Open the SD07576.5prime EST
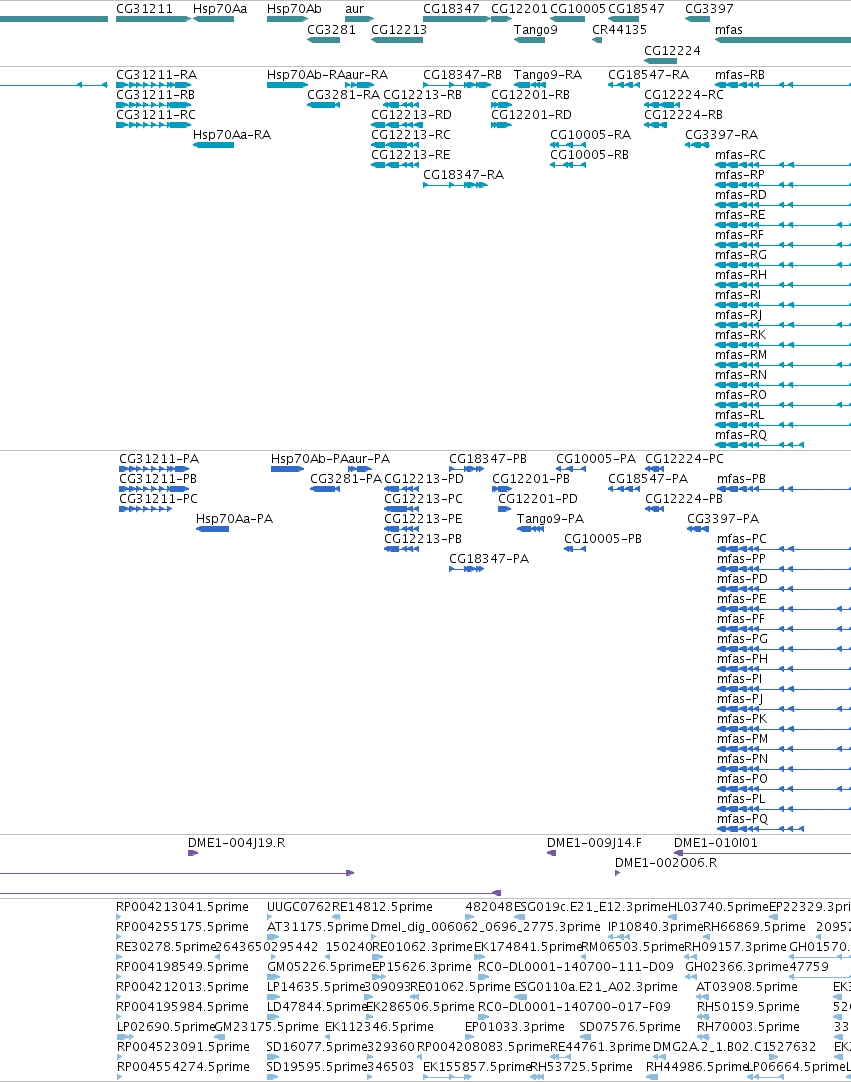851x1082 pixels. 630,1027
